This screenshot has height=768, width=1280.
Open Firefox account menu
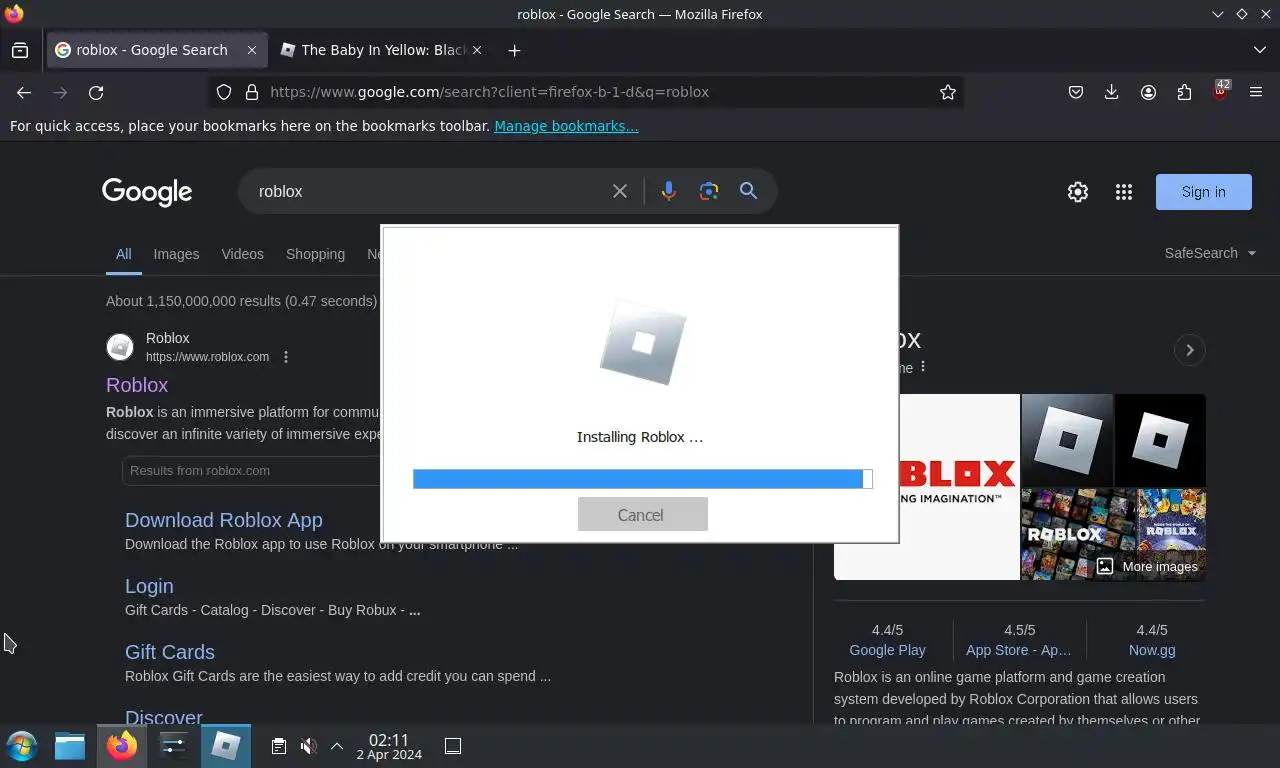1148,92
